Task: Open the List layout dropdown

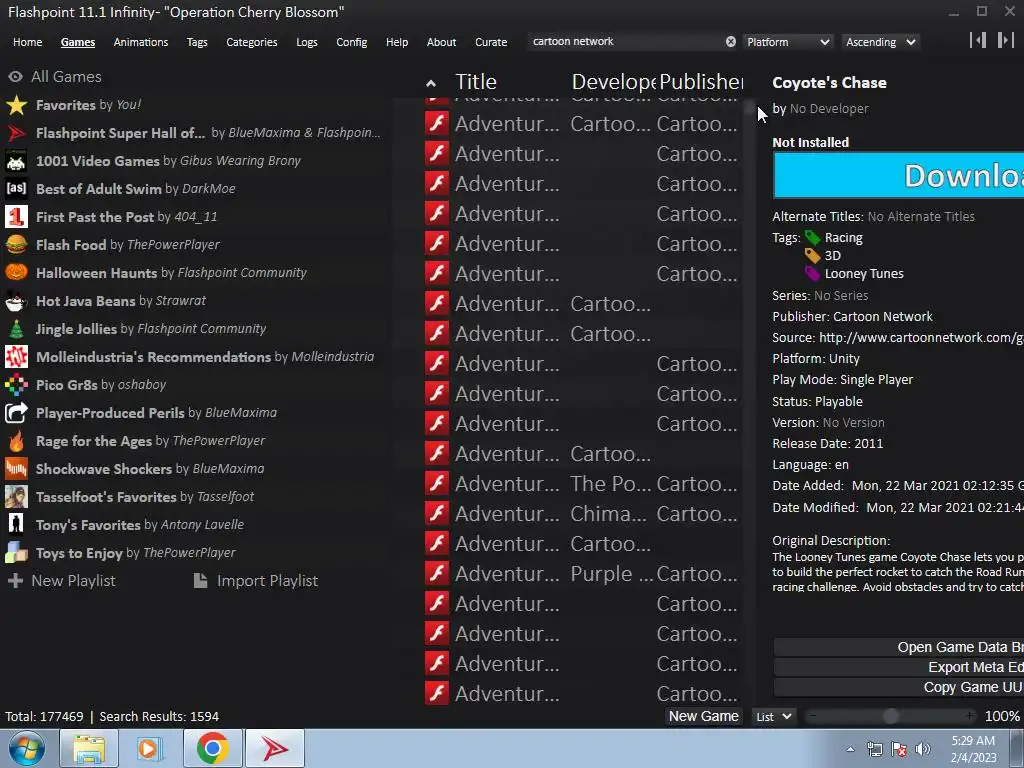Action: coord(774,716)
